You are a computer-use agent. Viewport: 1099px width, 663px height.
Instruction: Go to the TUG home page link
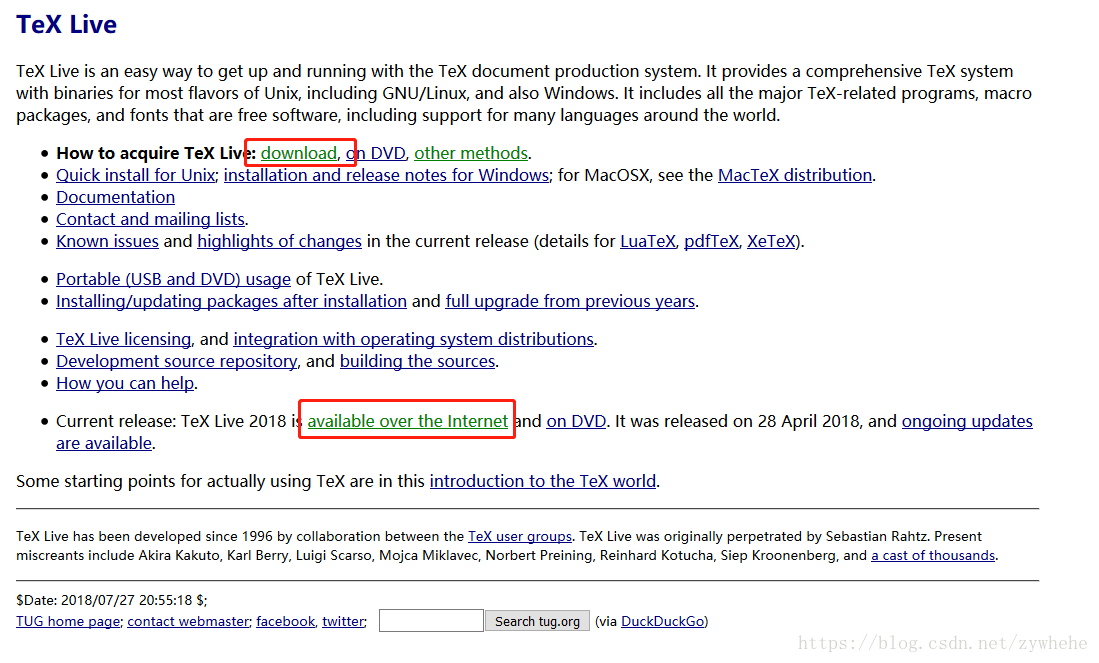[x=68, y=621]
